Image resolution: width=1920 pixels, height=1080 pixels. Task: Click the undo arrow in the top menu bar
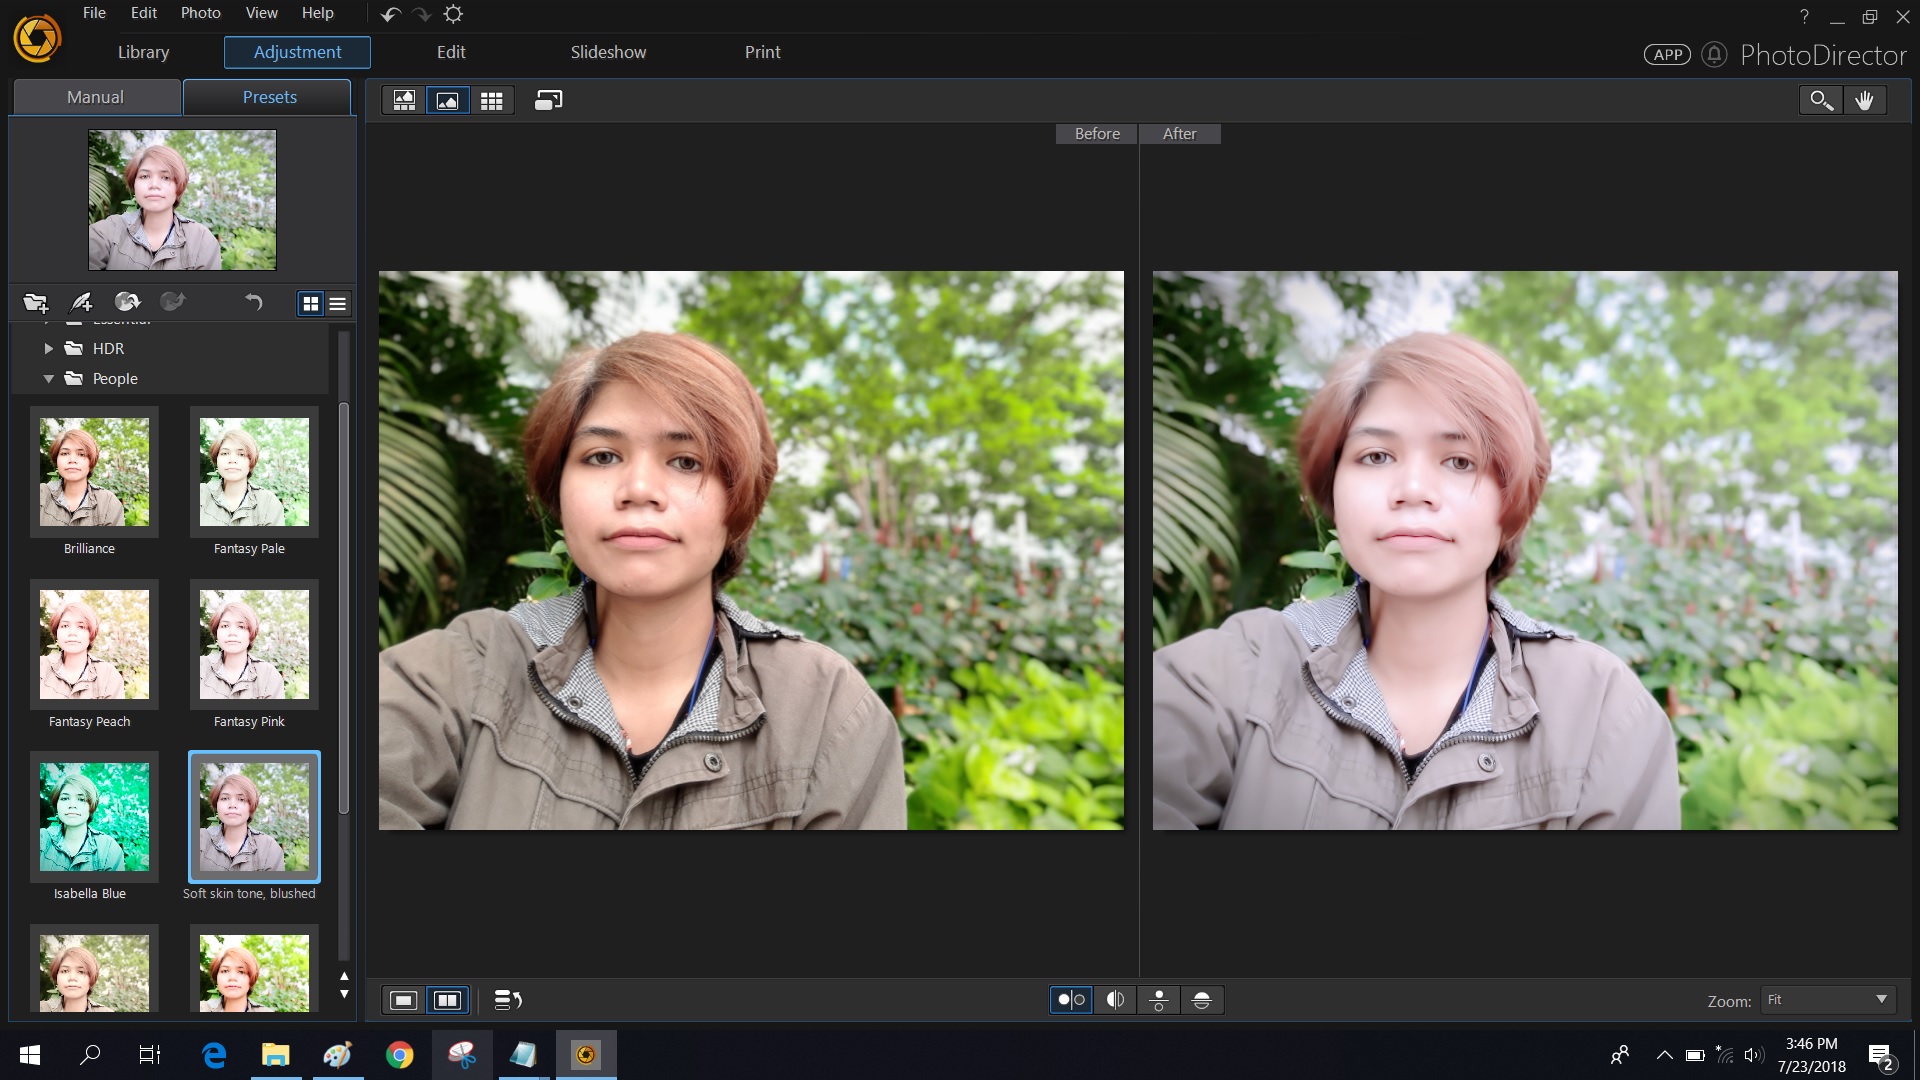pyautogui.click(x=391, y=14)
